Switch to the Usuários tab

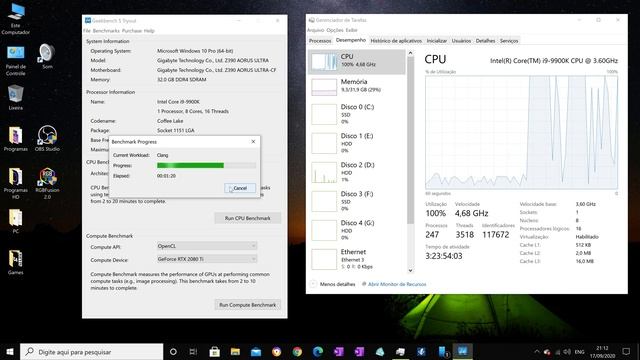pyautogui.click(x=461, y=41)
